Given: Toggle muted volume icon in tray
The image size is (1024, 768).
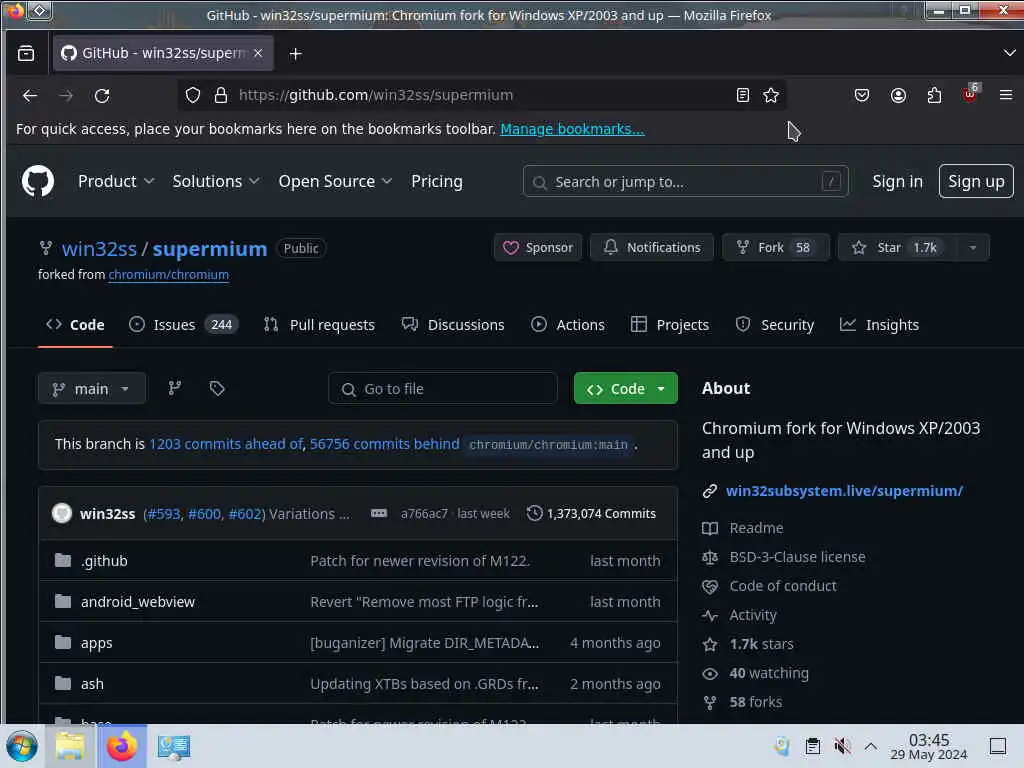Looking at the screenshot, I should click(842, 746).
